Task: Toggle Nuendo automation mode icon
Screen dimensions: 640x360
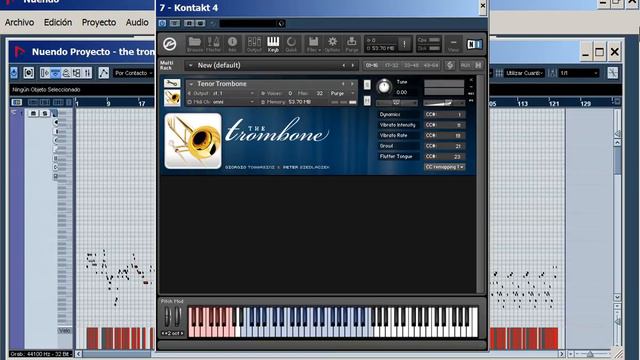Action: coord(104,73)
